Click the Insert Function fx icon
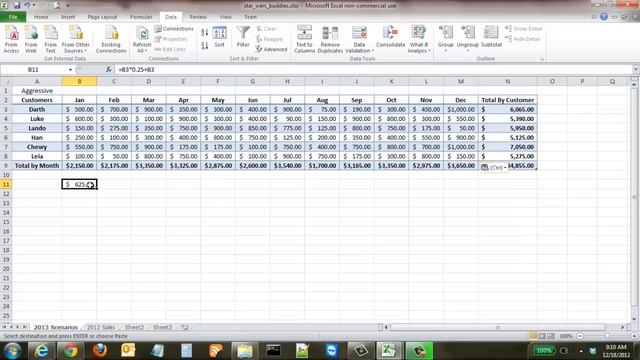The height and width of the screenshot is (360, 640). 108,70
